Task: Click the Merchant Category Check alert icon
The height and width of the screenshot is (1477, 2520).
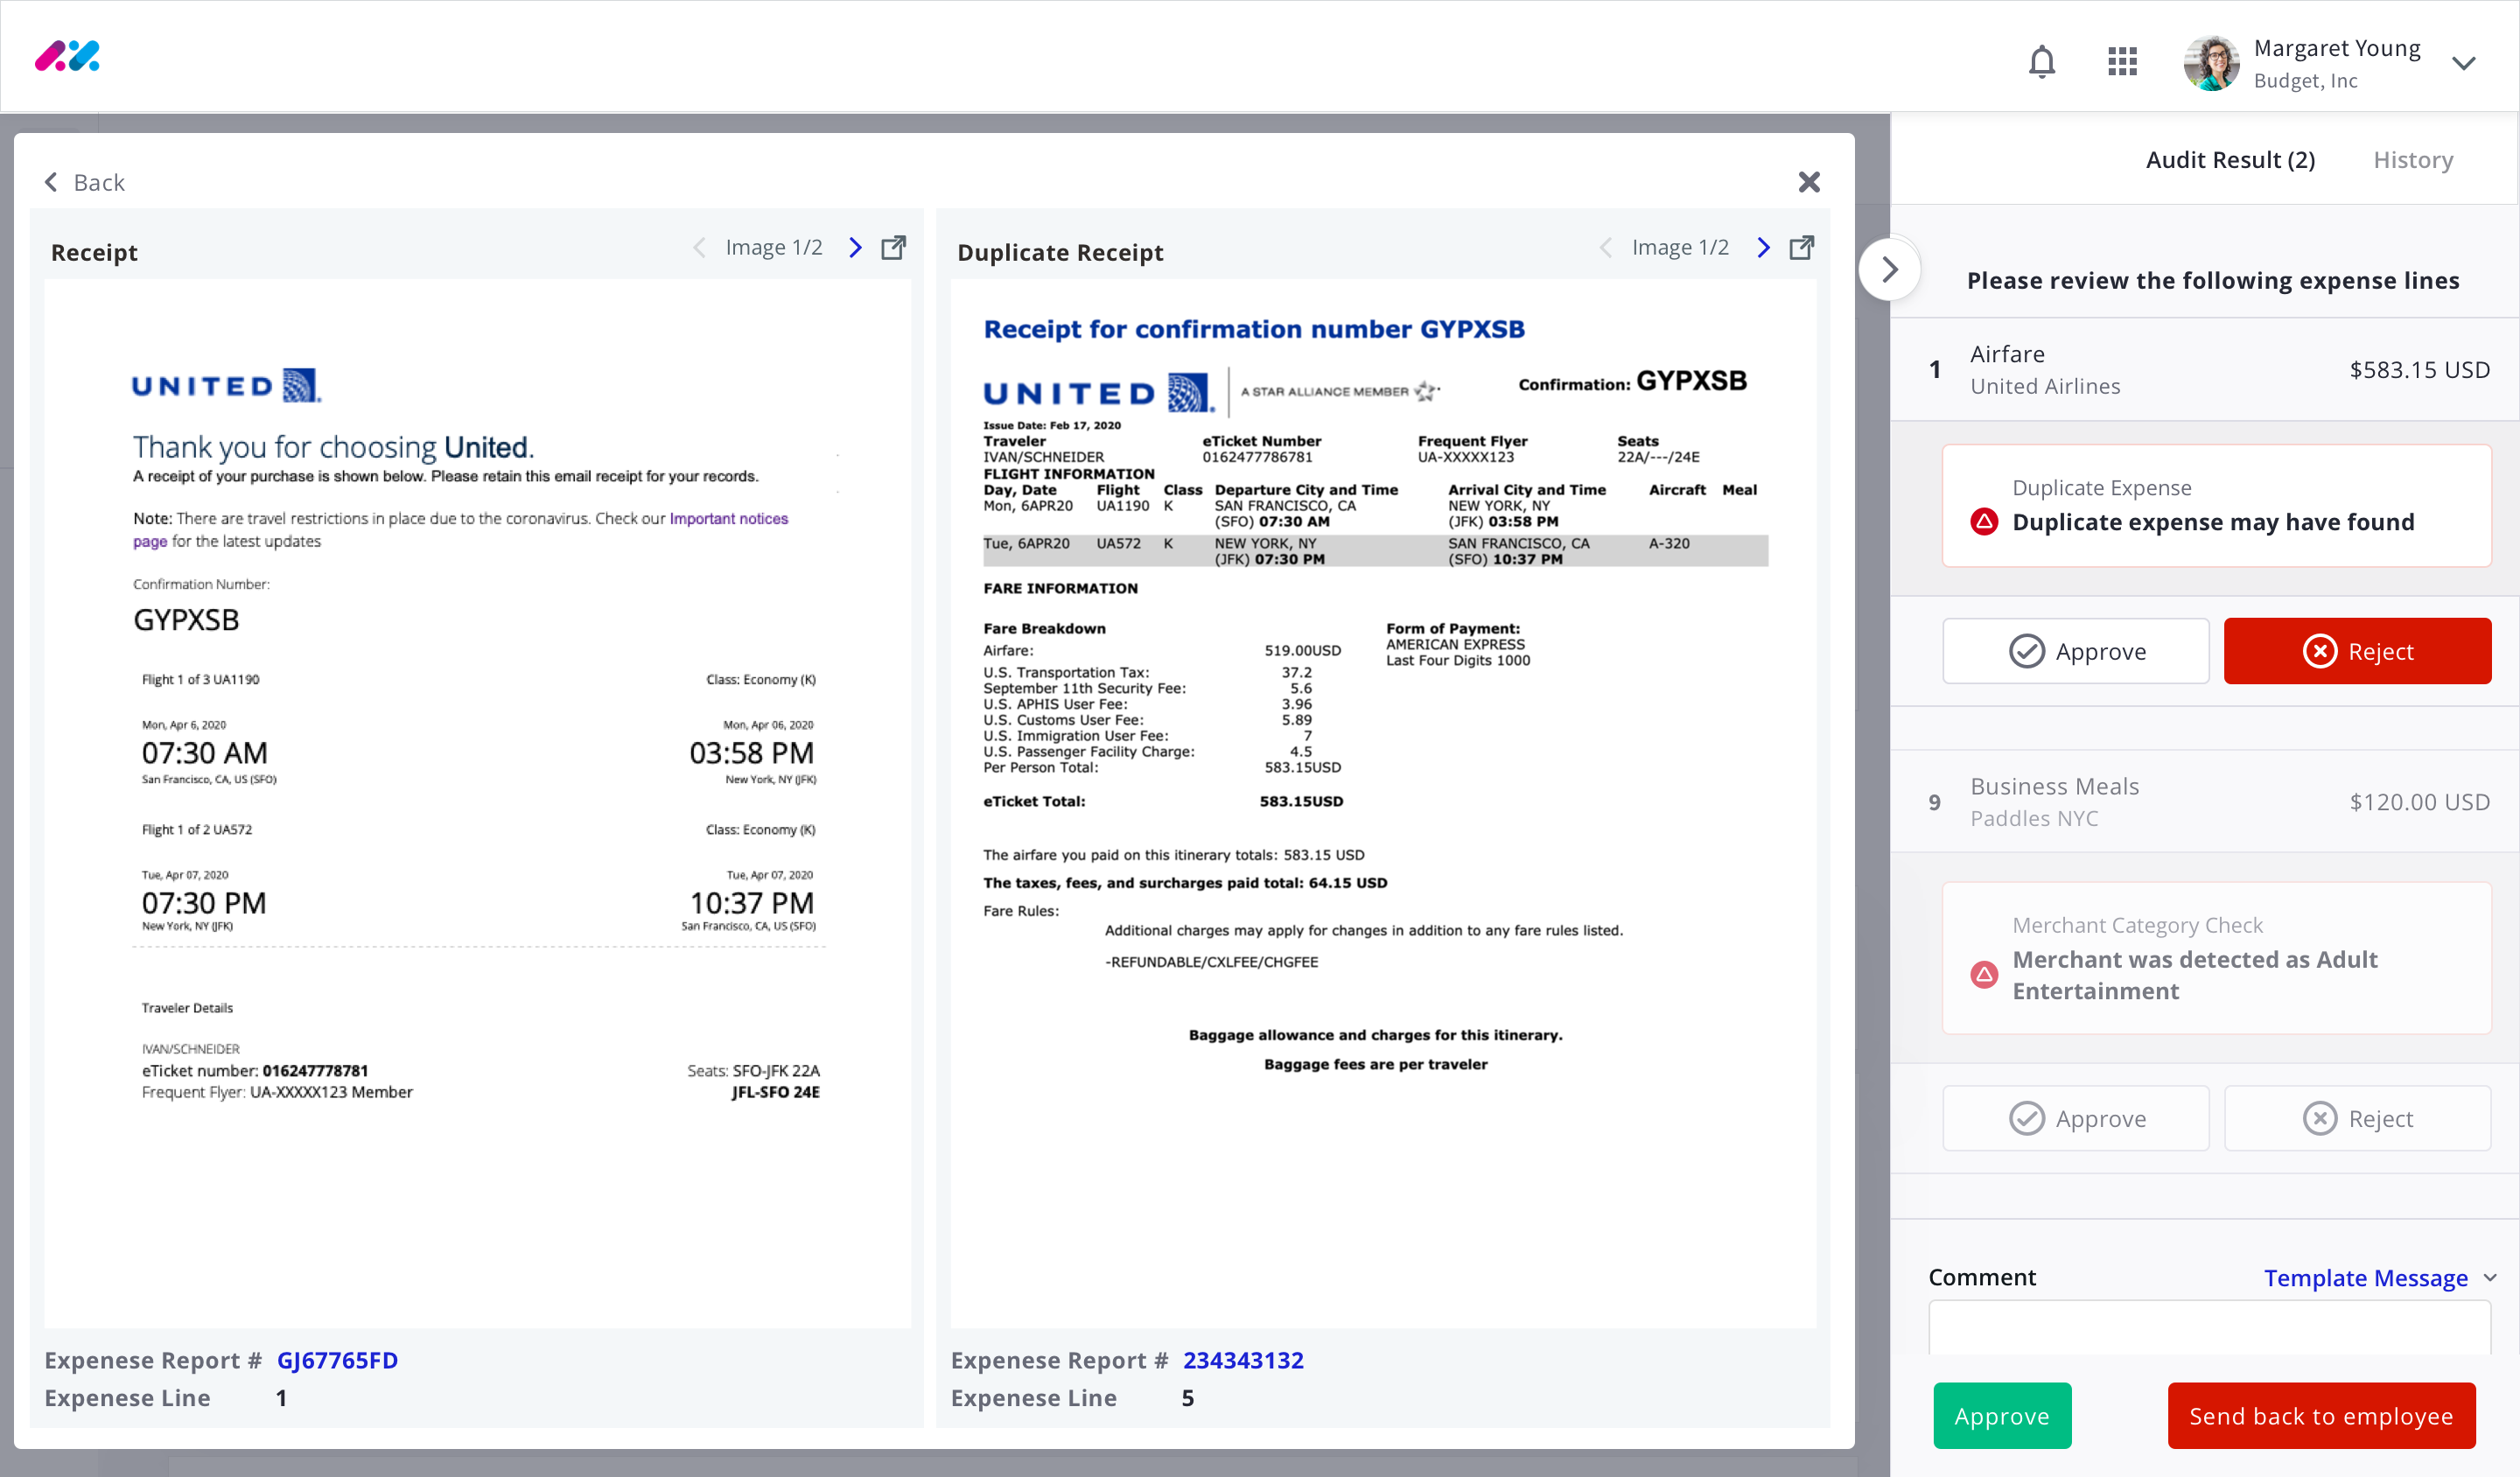Action: click(x=1984, y=974)
